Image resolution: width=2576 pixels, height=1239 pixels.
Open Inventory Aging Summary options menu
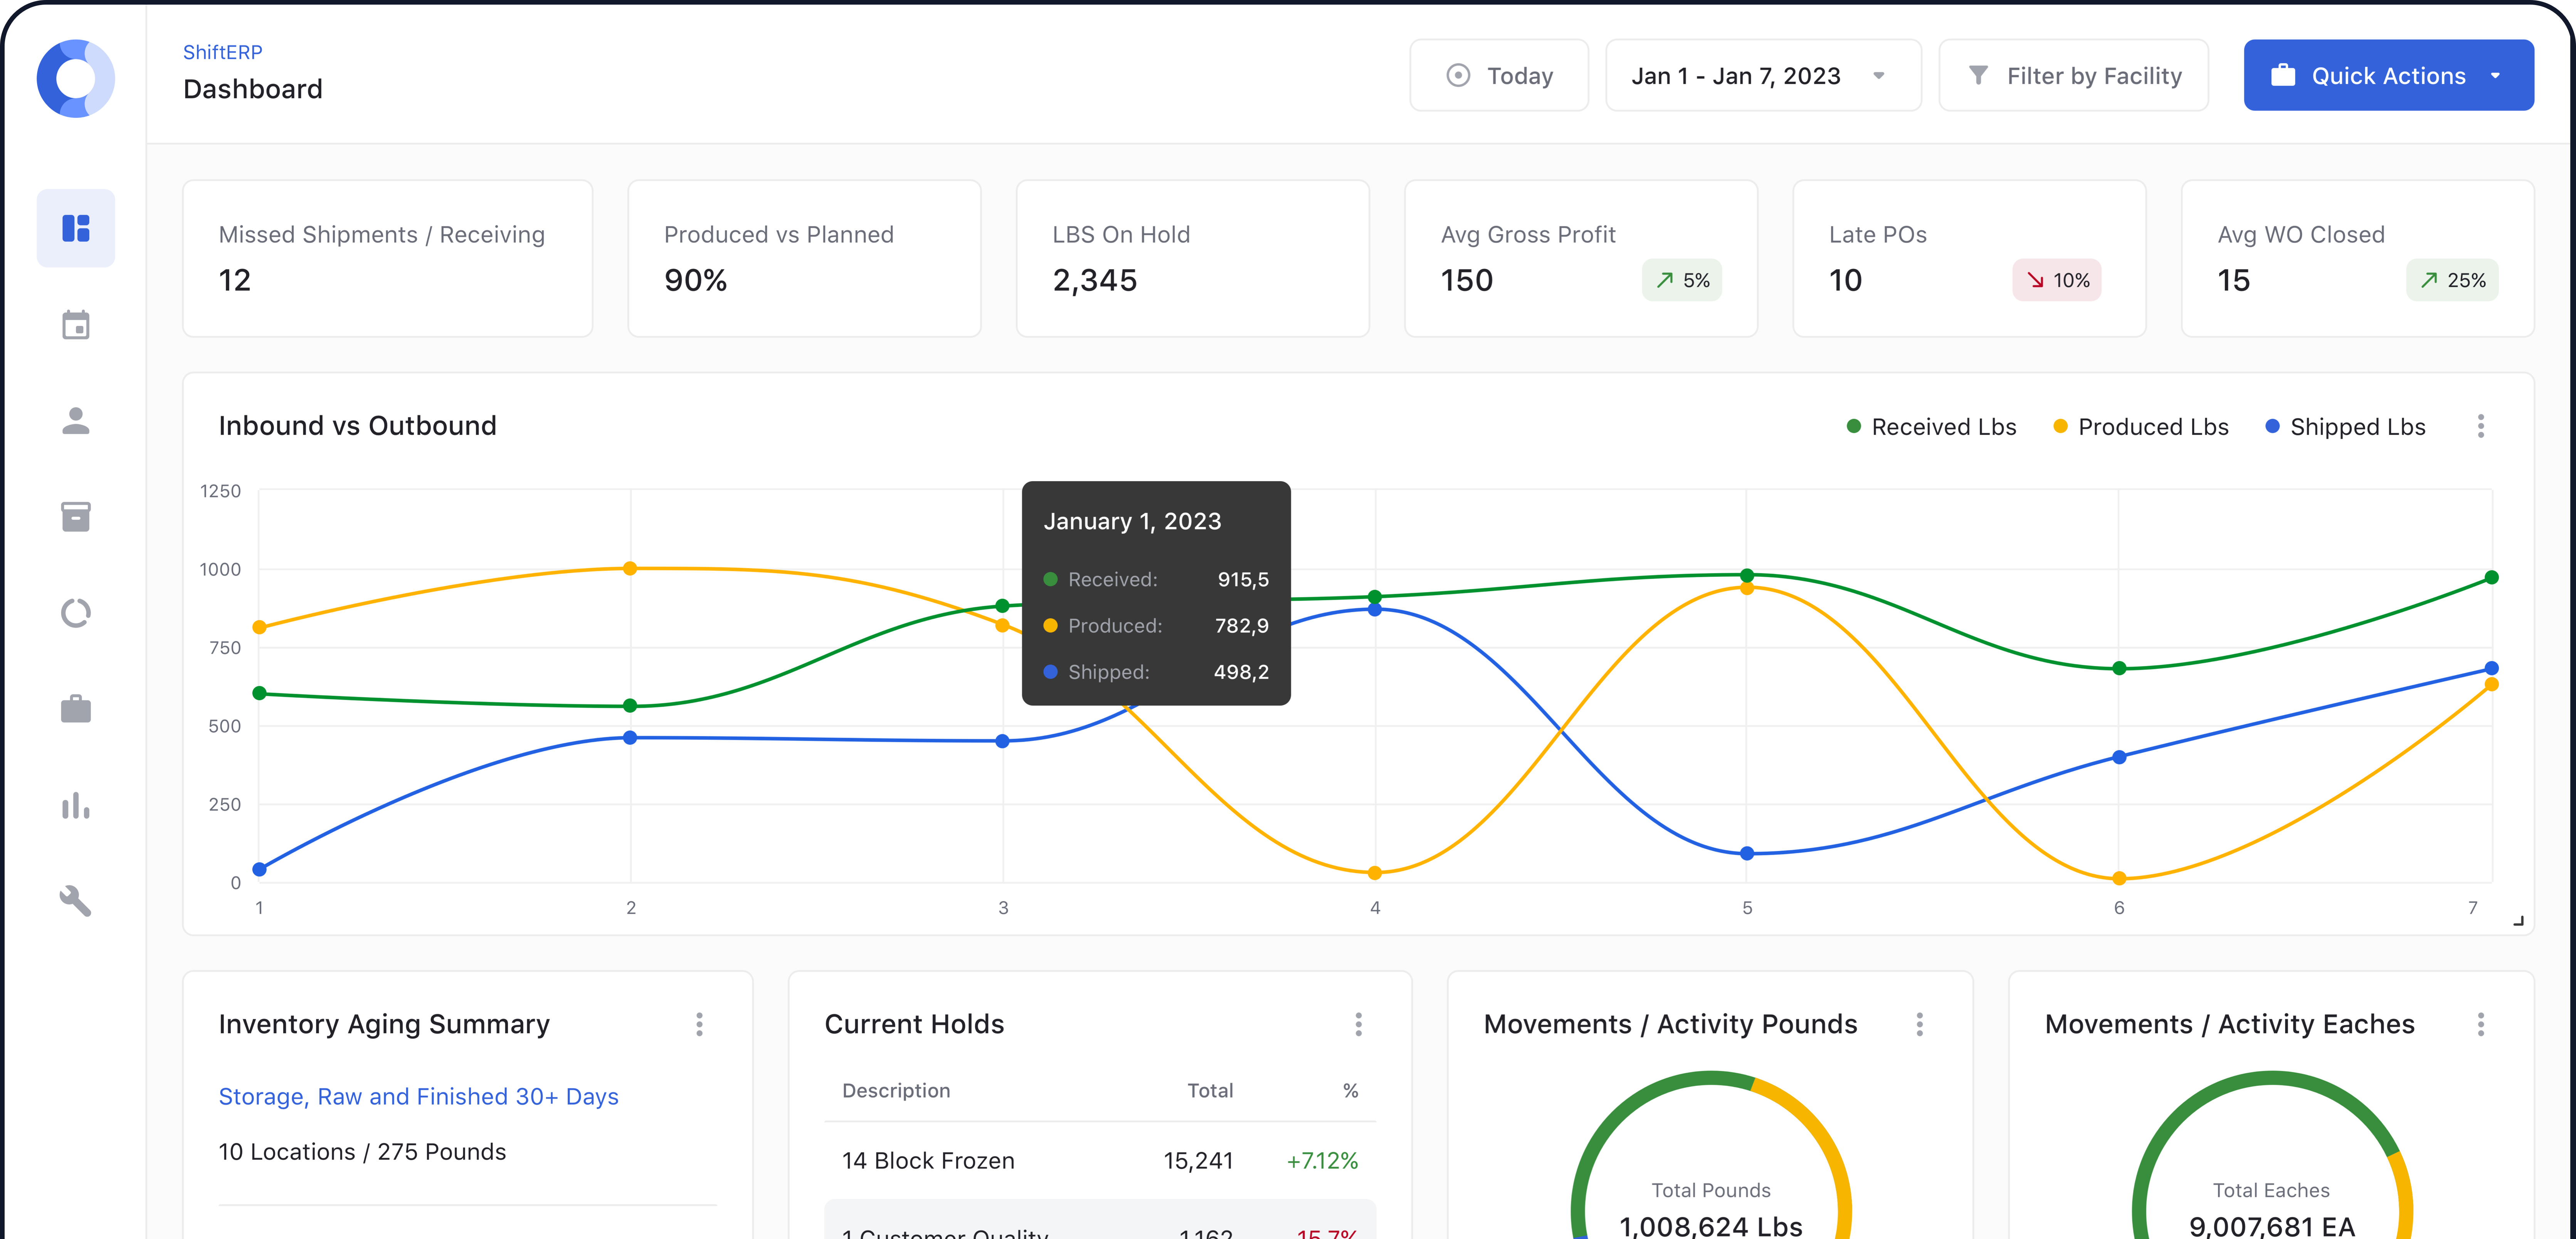point(699,1024)
